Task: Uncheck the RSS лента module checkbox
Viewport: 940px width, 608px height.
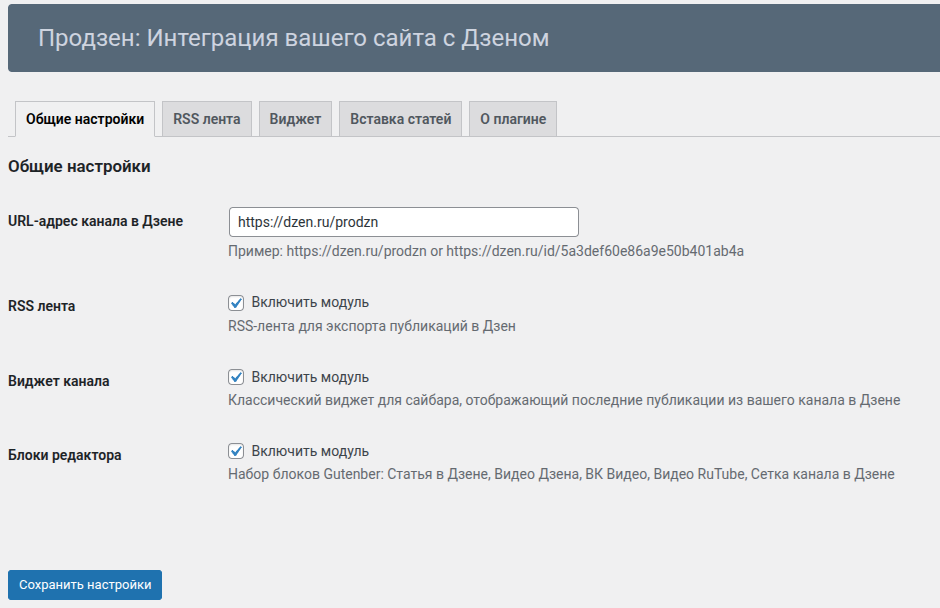Action: click(237, 303)
